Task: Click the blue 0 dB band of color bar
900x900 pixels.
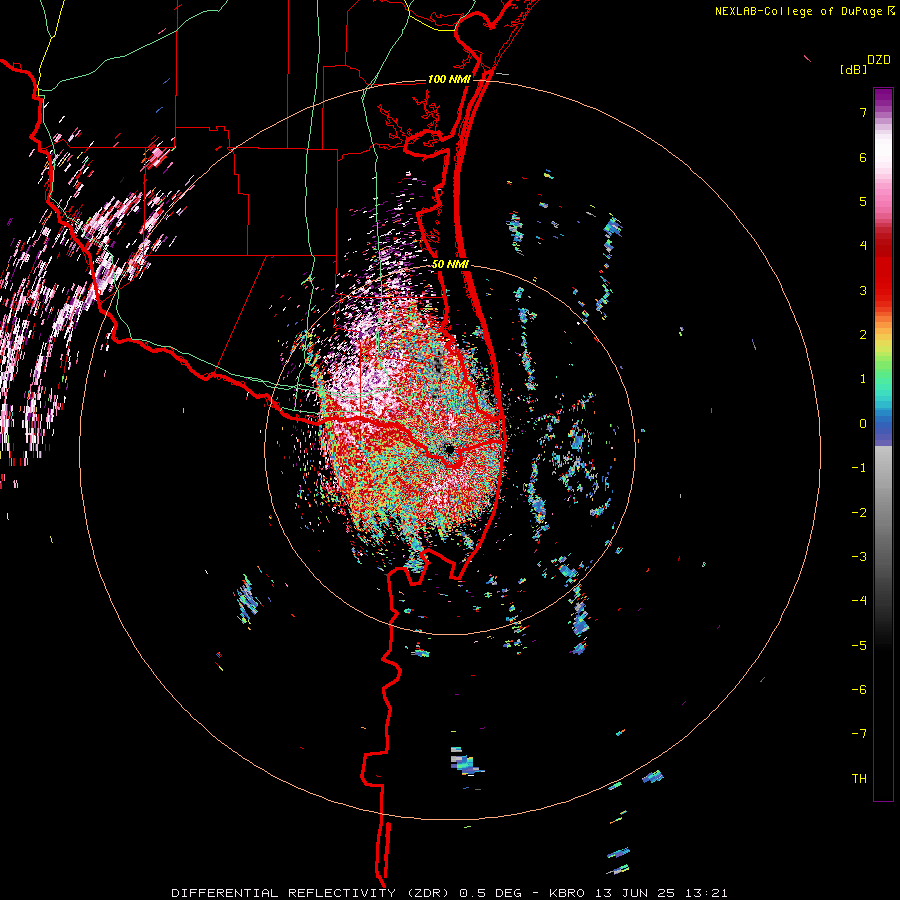Action: tap(883, 424)
